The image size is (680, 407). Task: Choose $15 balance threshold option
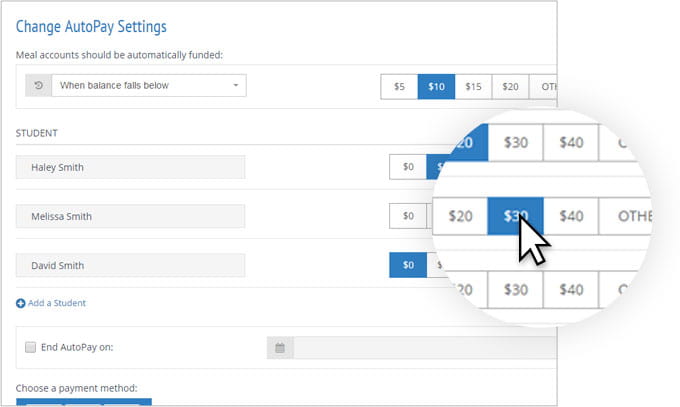pyautogui.click(x=473, y=87)
